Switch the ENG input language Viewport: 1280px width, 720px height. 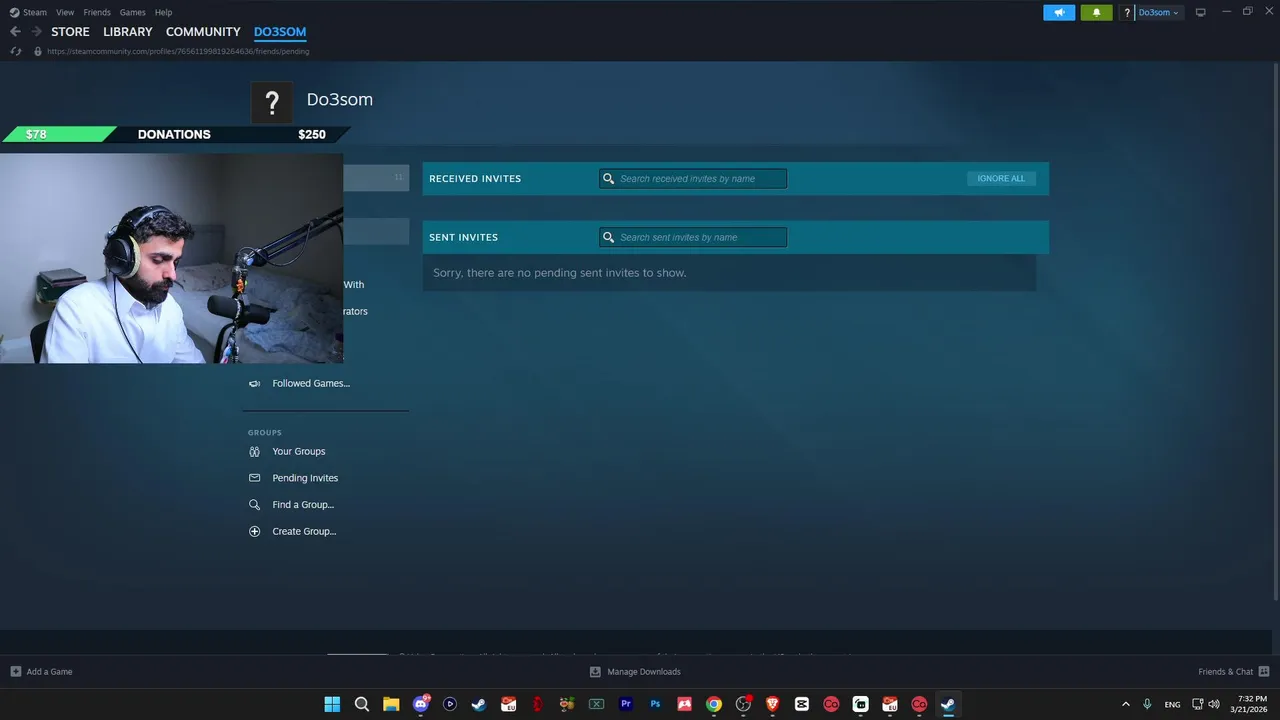point(1172,704)
